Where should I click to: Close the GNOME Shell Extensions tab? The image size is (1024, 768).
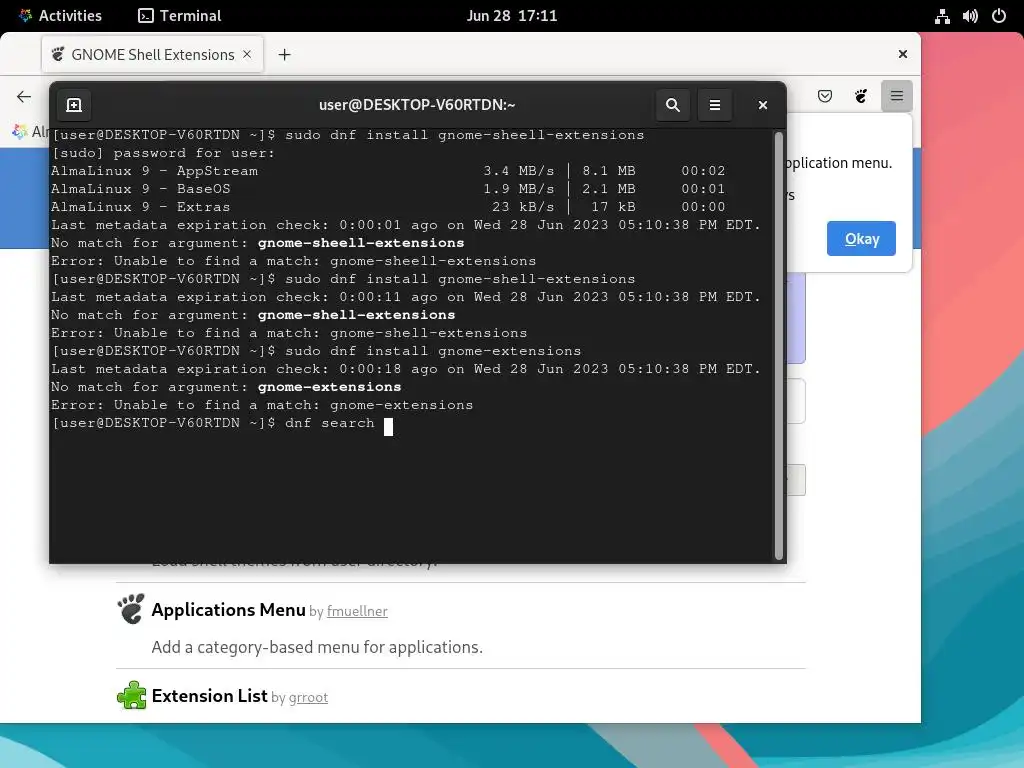click(x=247, y=54)
